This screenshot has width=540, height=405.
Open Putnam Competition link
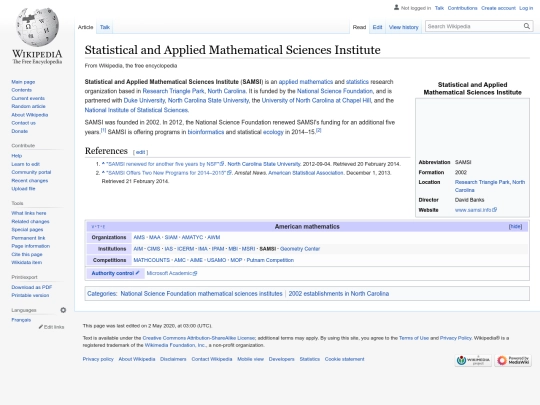click(270, 260)
